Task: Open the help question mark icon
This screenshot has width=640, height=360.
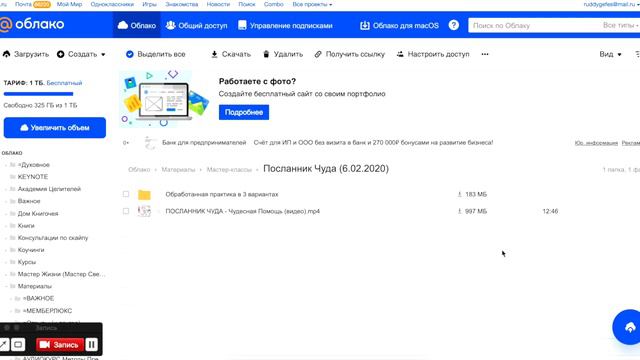Action: (x=453, y=25)
